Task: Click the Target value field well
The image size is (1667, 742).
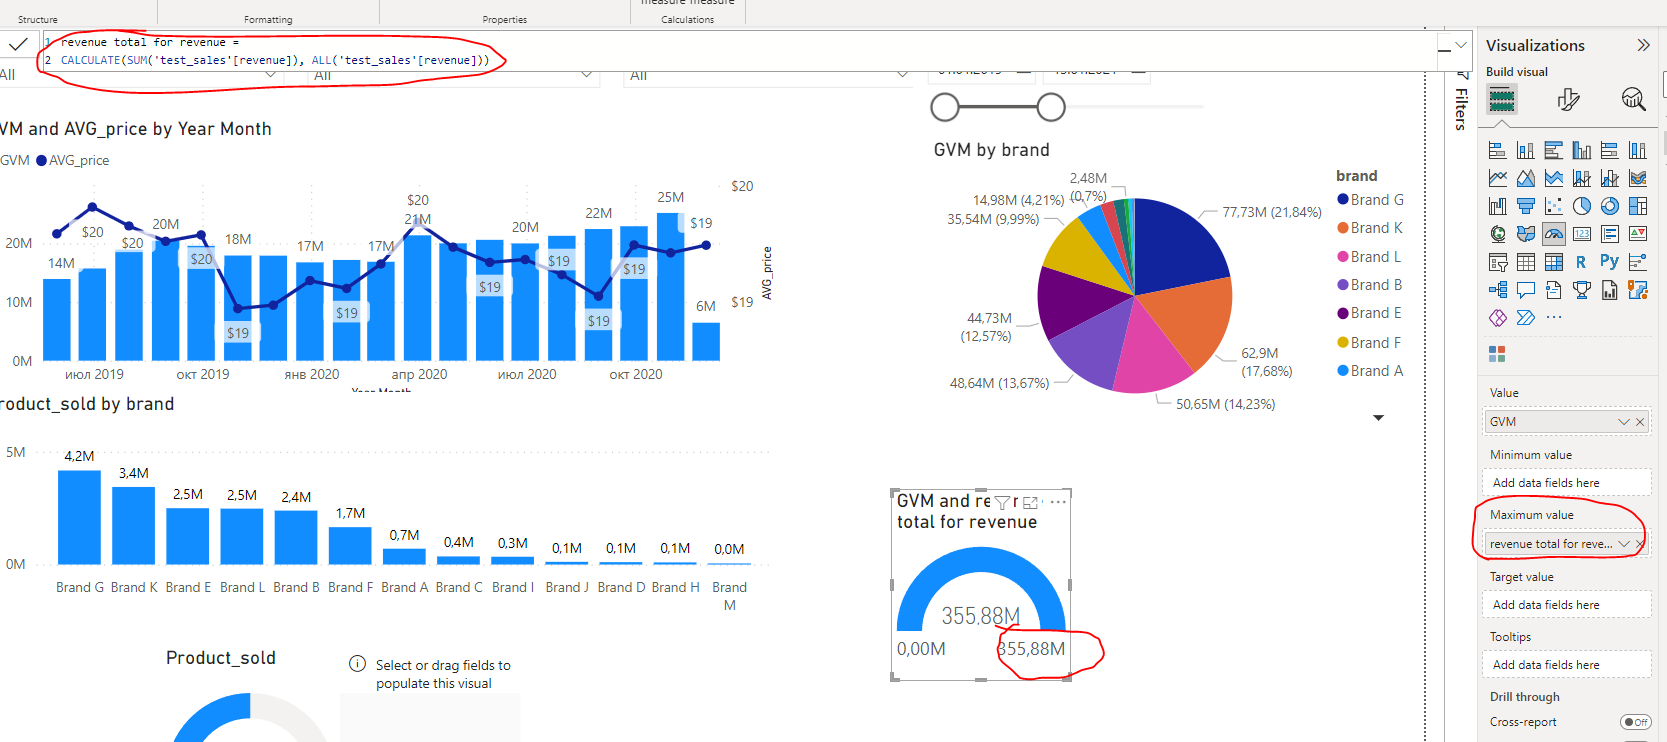Action: (1566, 605)
